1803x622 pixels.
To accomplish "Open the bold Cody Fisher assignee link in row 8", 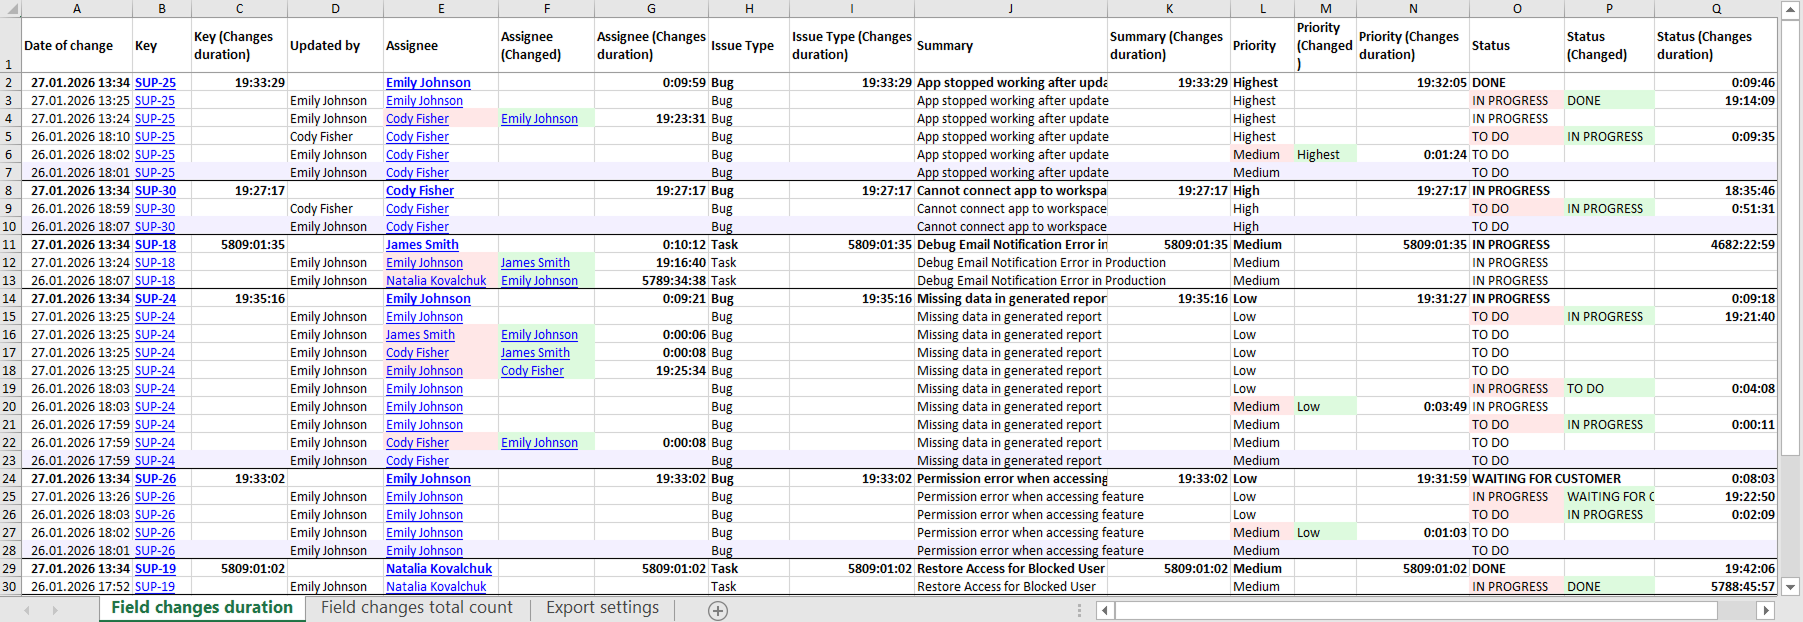I will 420,191.
